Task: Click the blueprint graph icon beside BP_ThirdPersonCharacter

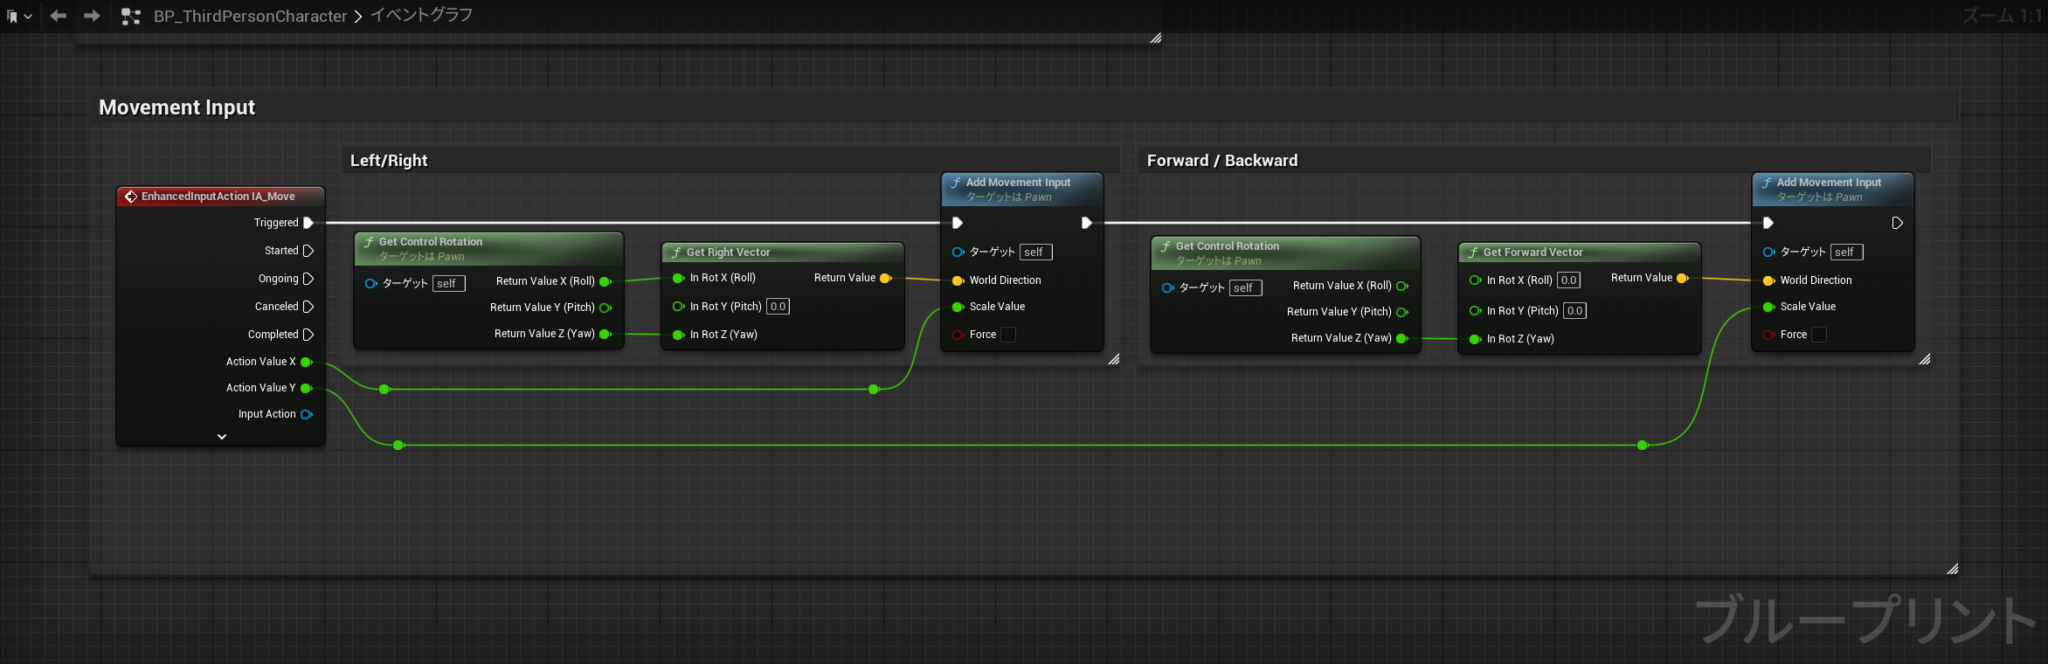Action: [x=130, y=16]
